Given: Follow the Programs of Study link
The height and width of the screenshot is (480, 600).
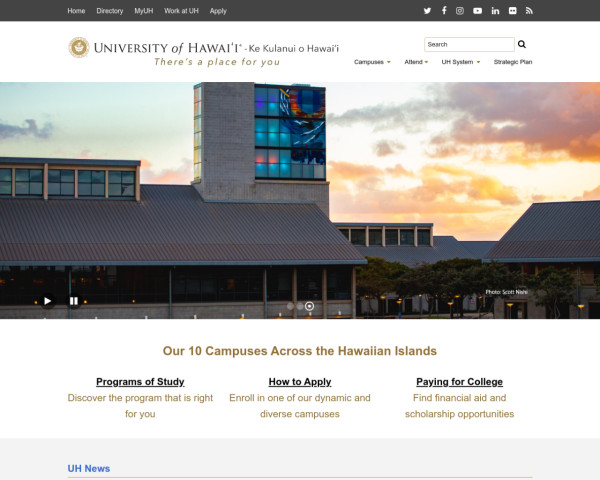Looking at the screenshot, I should click(x=140, y=382).
